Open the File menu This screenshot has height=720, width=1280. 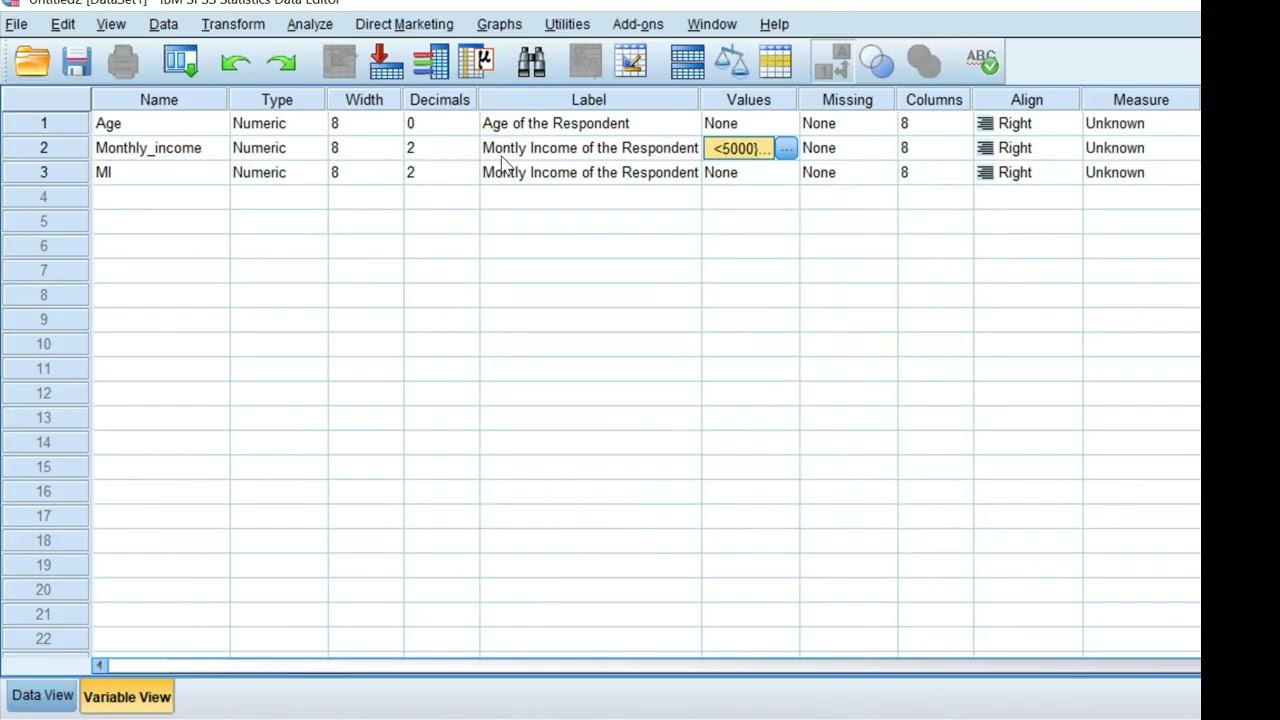[x=16, y=24]
